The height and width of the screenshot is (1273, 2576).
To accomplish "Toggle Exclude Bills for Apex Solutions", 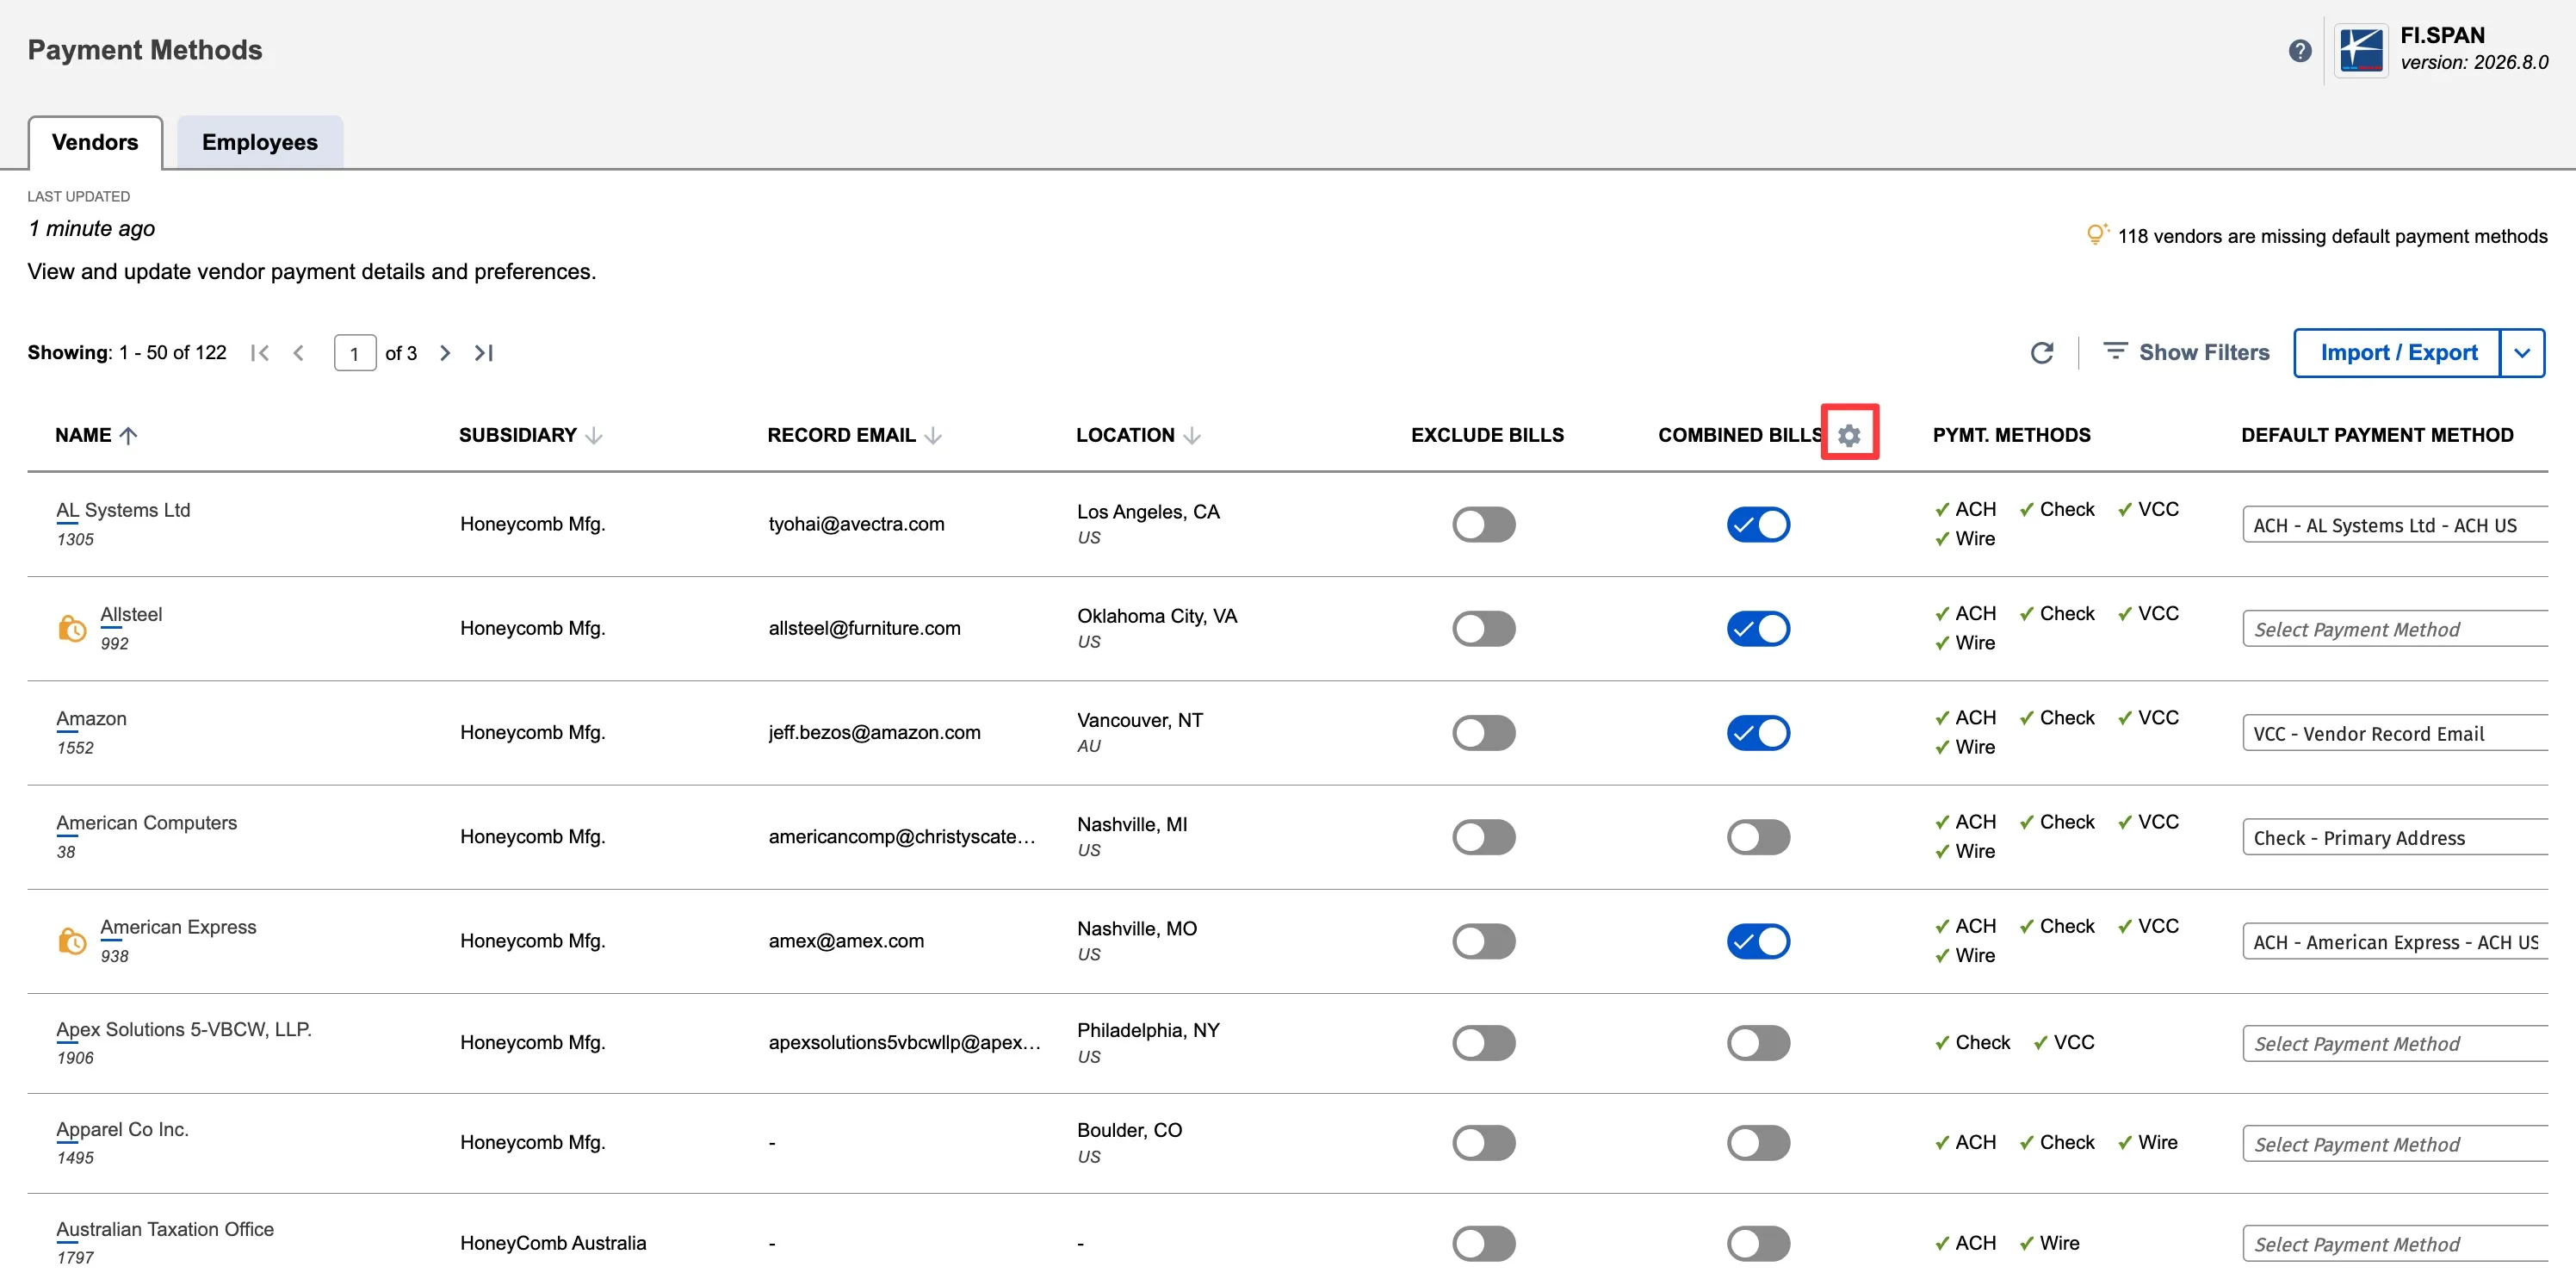I will click(x=1484, y=1043).
